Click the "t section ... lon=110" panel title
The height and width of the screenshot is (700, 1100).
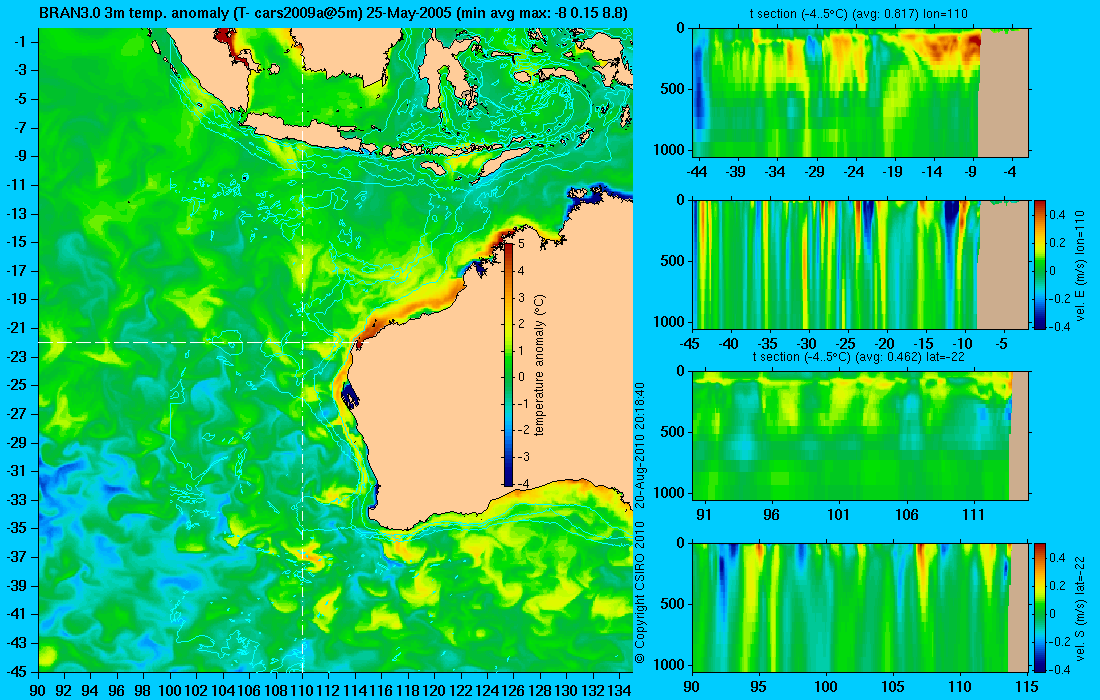point(859,14)
